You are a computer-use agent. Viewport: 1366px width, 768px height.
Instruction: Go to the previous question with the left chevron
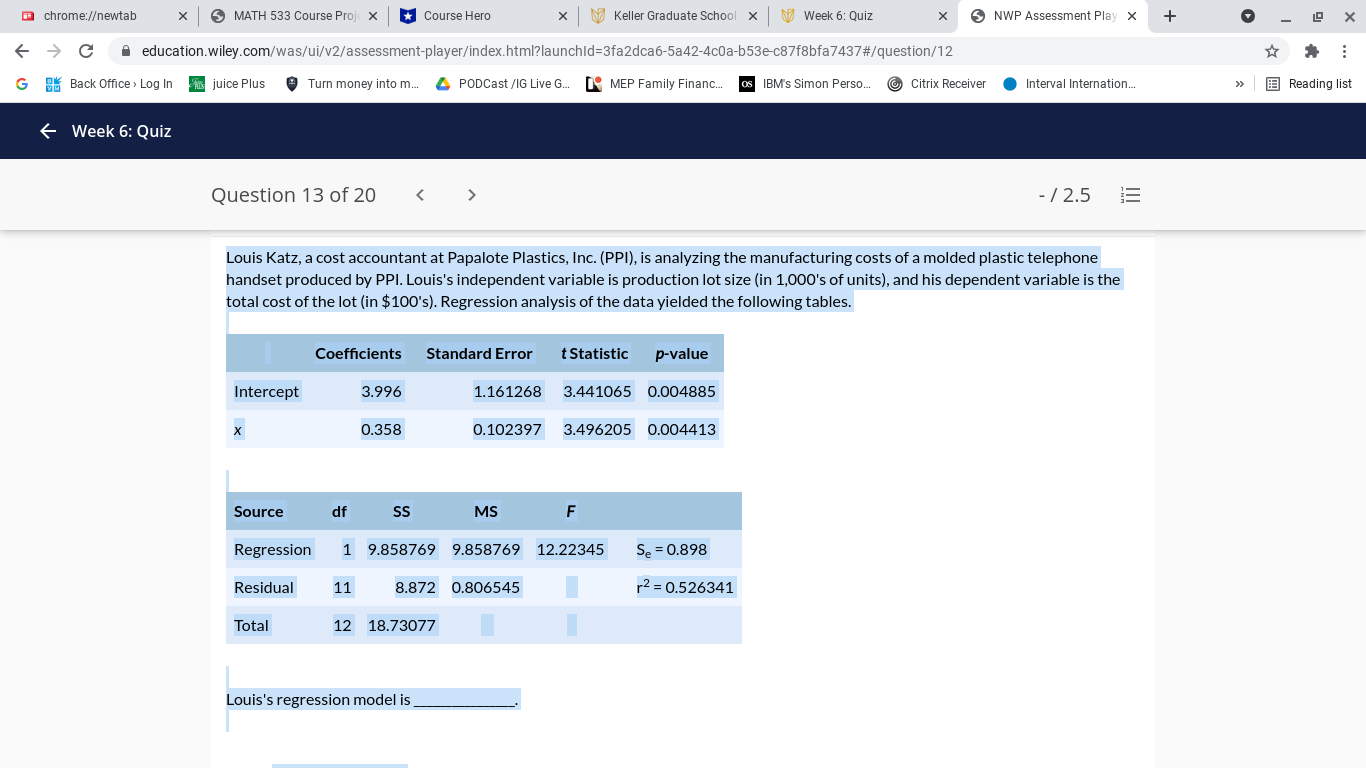pos(420,195)
